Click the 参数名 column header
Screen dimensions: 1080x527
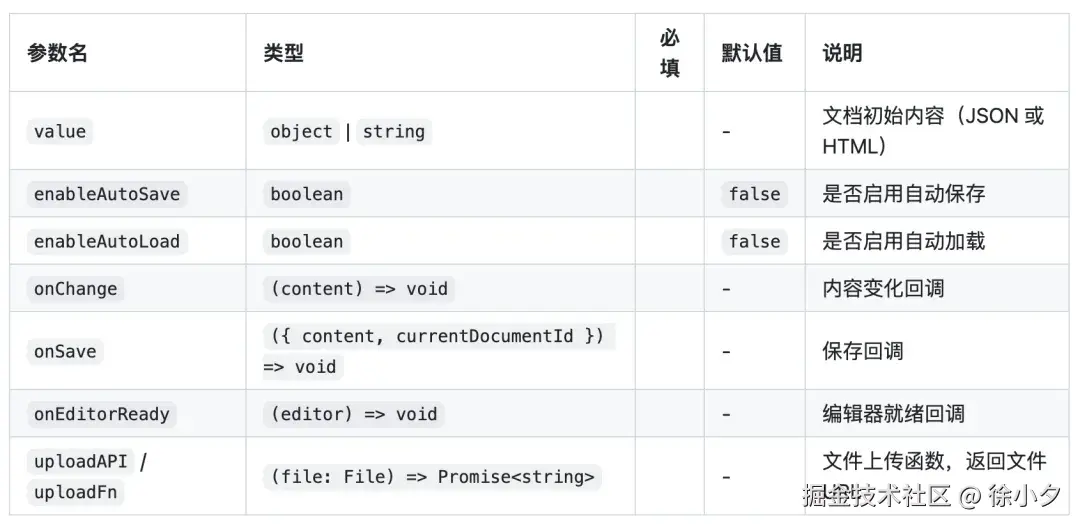57,54
